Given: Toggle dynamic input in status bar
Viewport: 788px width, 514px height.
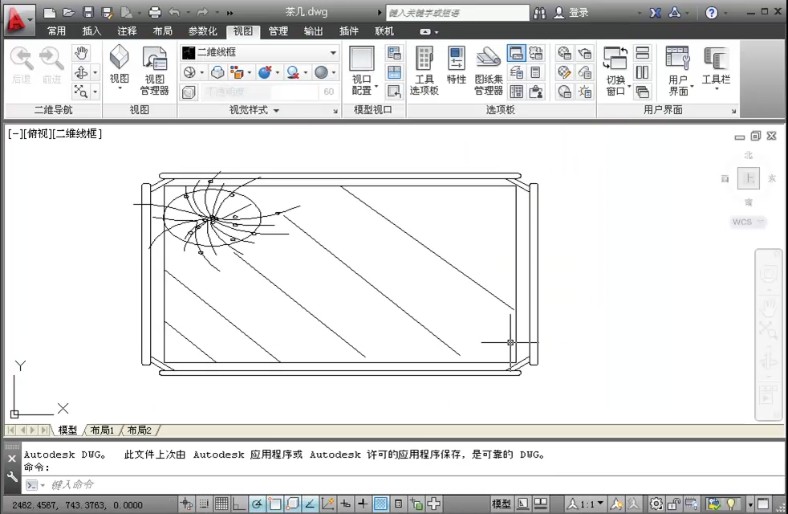Looking at the screenshot, I should pos(345,503).
